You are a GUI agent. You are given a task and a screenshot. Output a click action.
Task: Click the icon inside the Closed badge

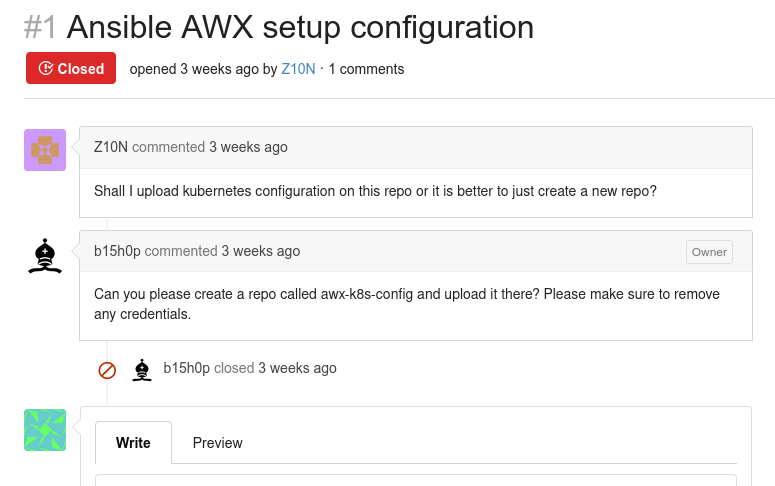point(45,68)
